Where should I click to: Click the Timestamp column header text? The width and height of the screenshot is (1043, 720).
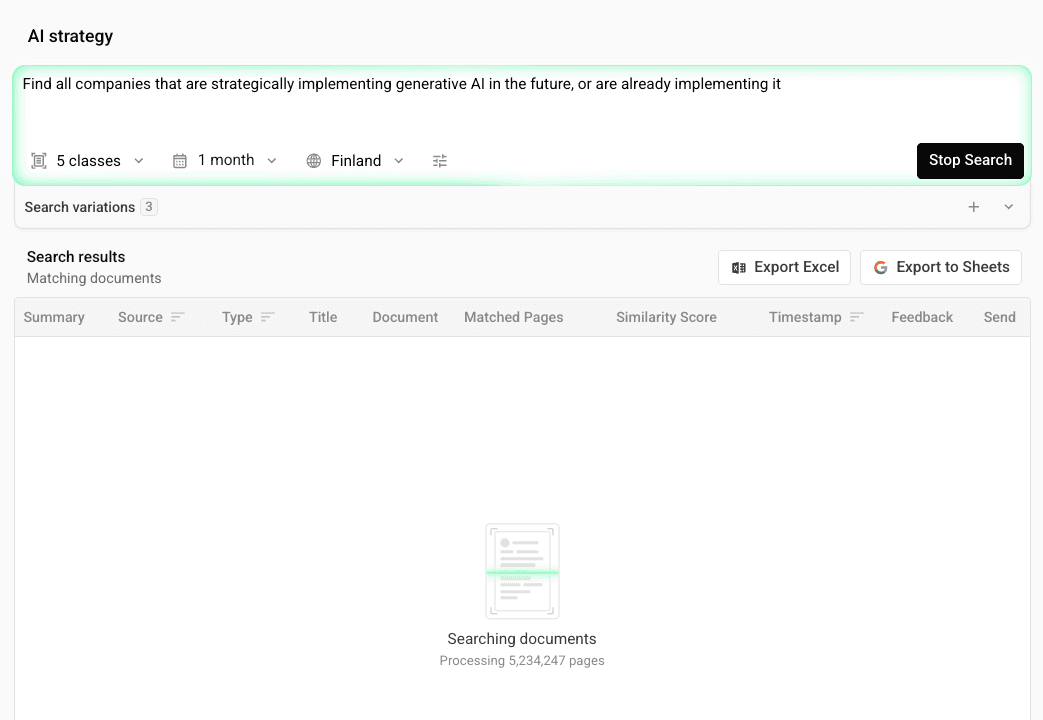click(x=805, y=317)
